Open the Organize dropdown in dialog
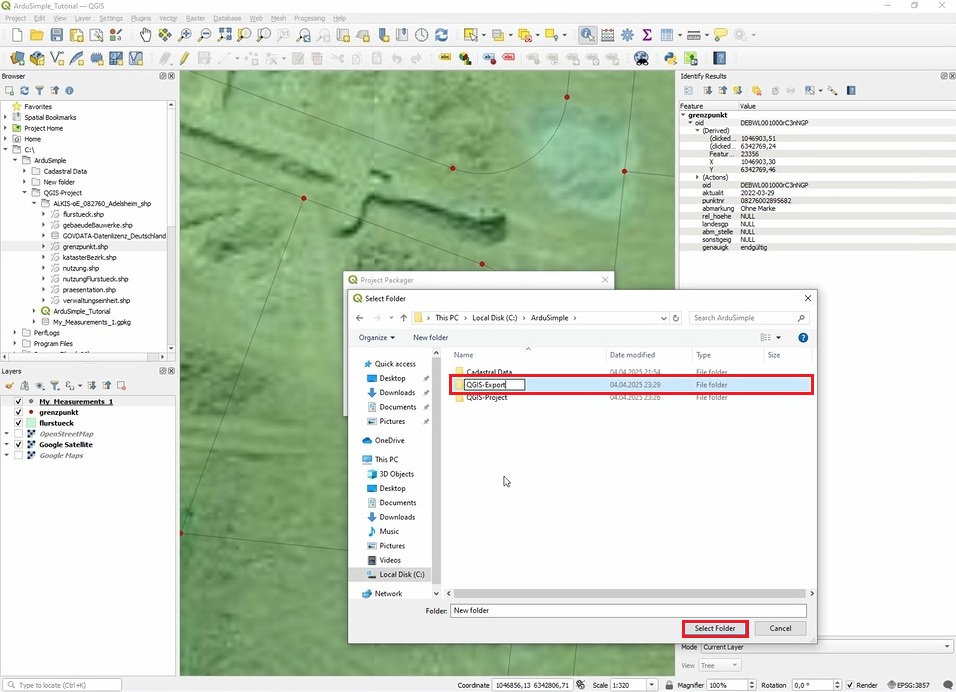The image size is (956, 692). tap(376, 338)
